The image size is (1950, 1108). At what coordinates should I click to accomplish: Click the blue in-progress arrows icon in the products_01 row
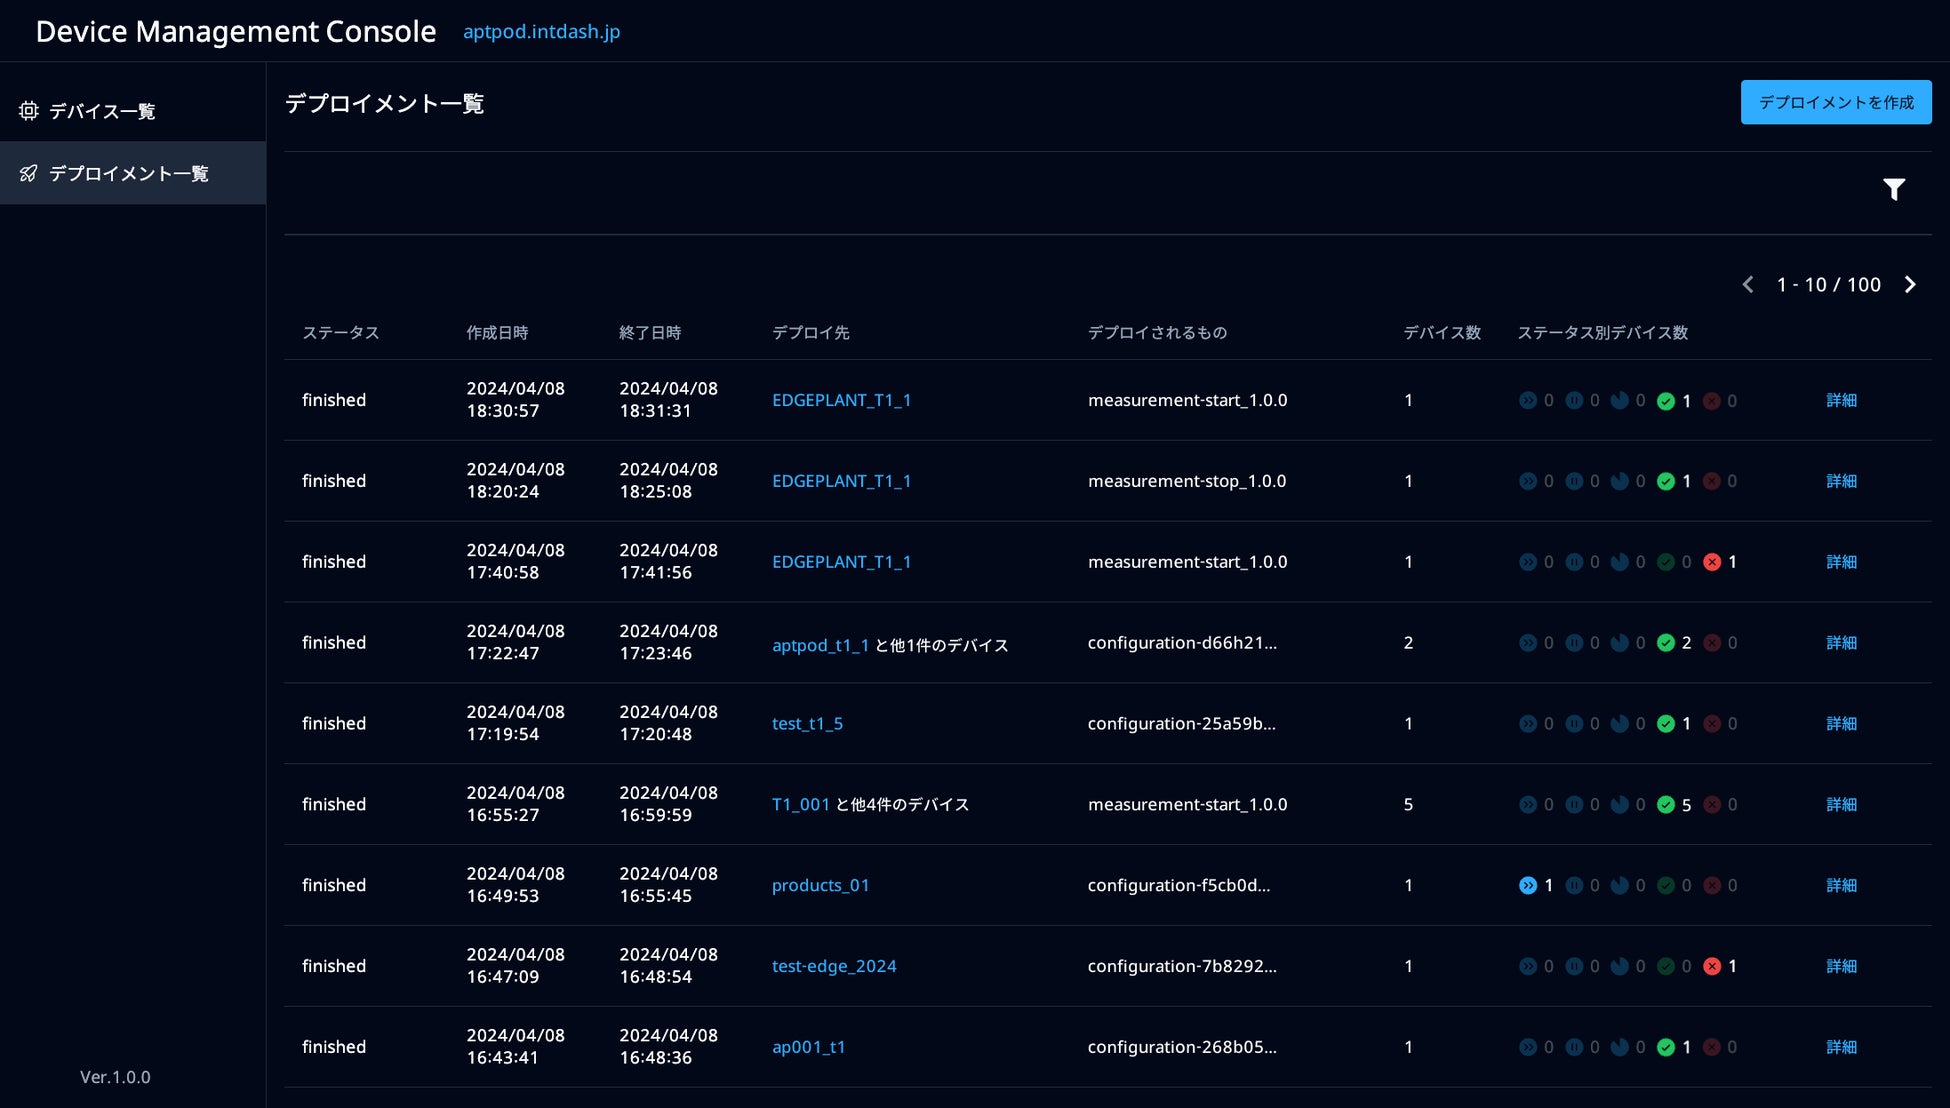pyautogui.click(x=1527, y=885)
